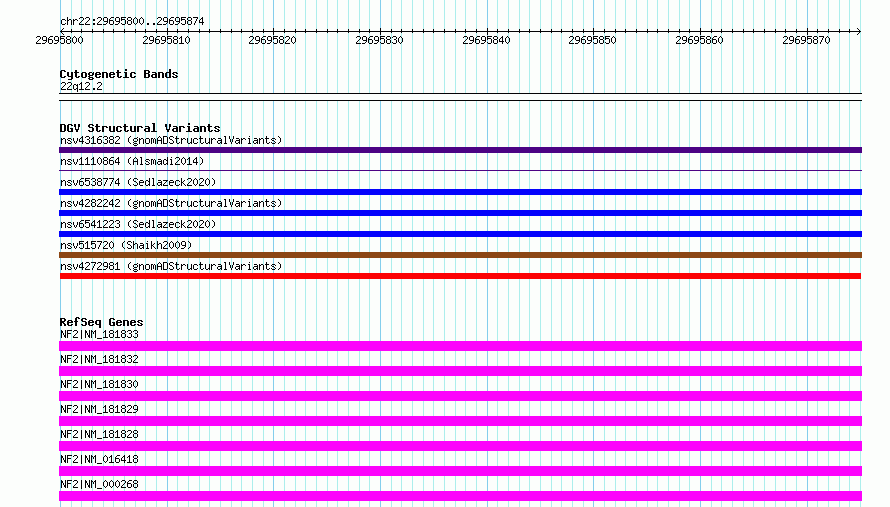Open variant nsv4316382 label

pyautogui.click(x=171, y=140)
